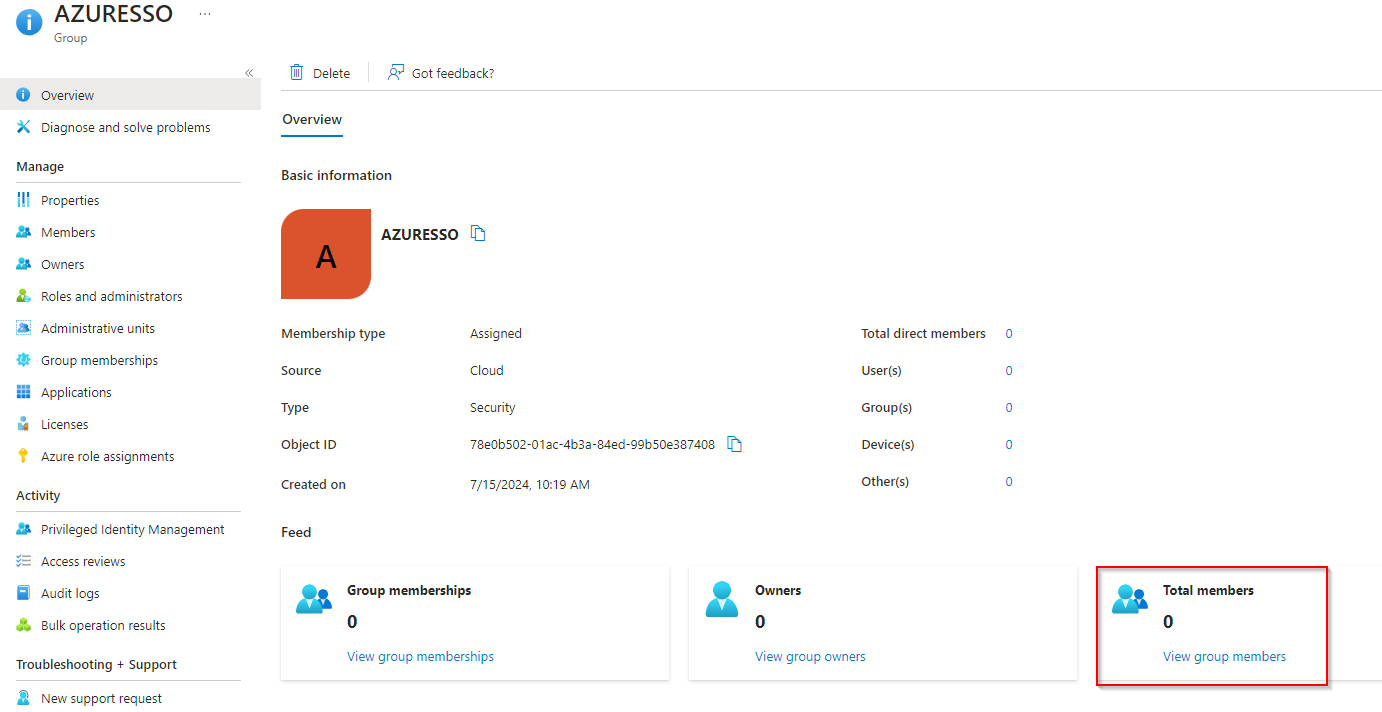
Task: Click the Roles and administrators icon
Action: pyautogui.click(x=24, y=296)
